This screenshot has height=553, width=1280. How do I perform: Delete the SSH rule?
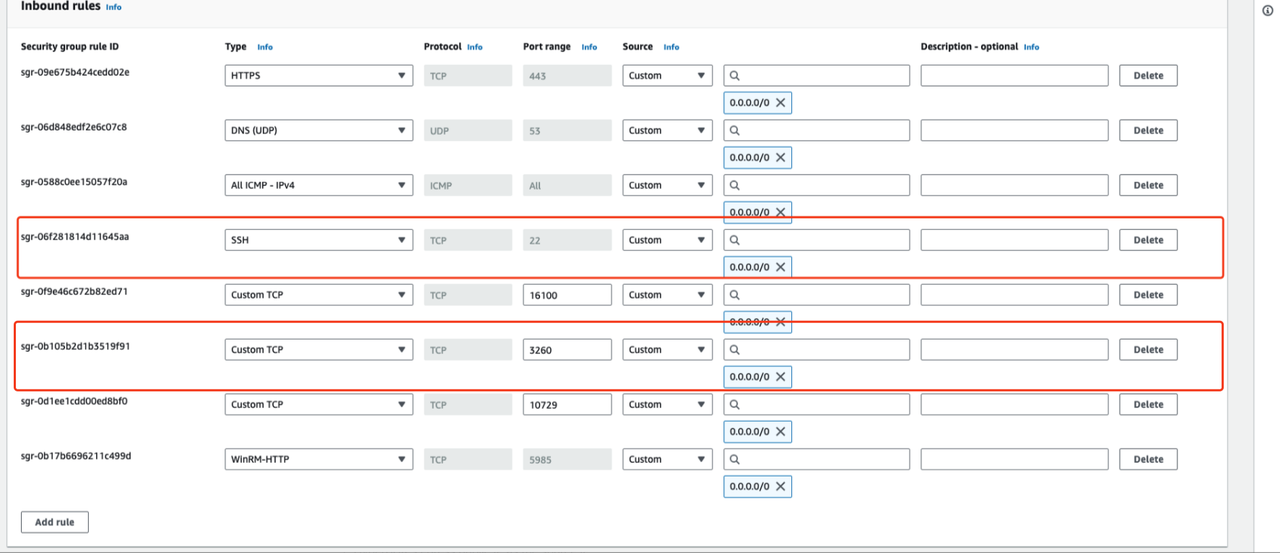1148,240
